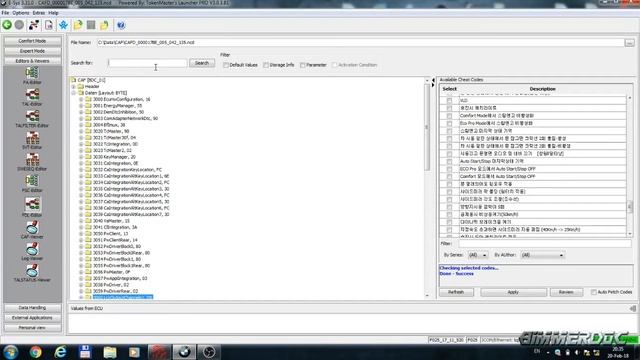This screenshot has width=640, height=360.
Task: Open the file explorer taskbar icon
Action: point(110,352)
